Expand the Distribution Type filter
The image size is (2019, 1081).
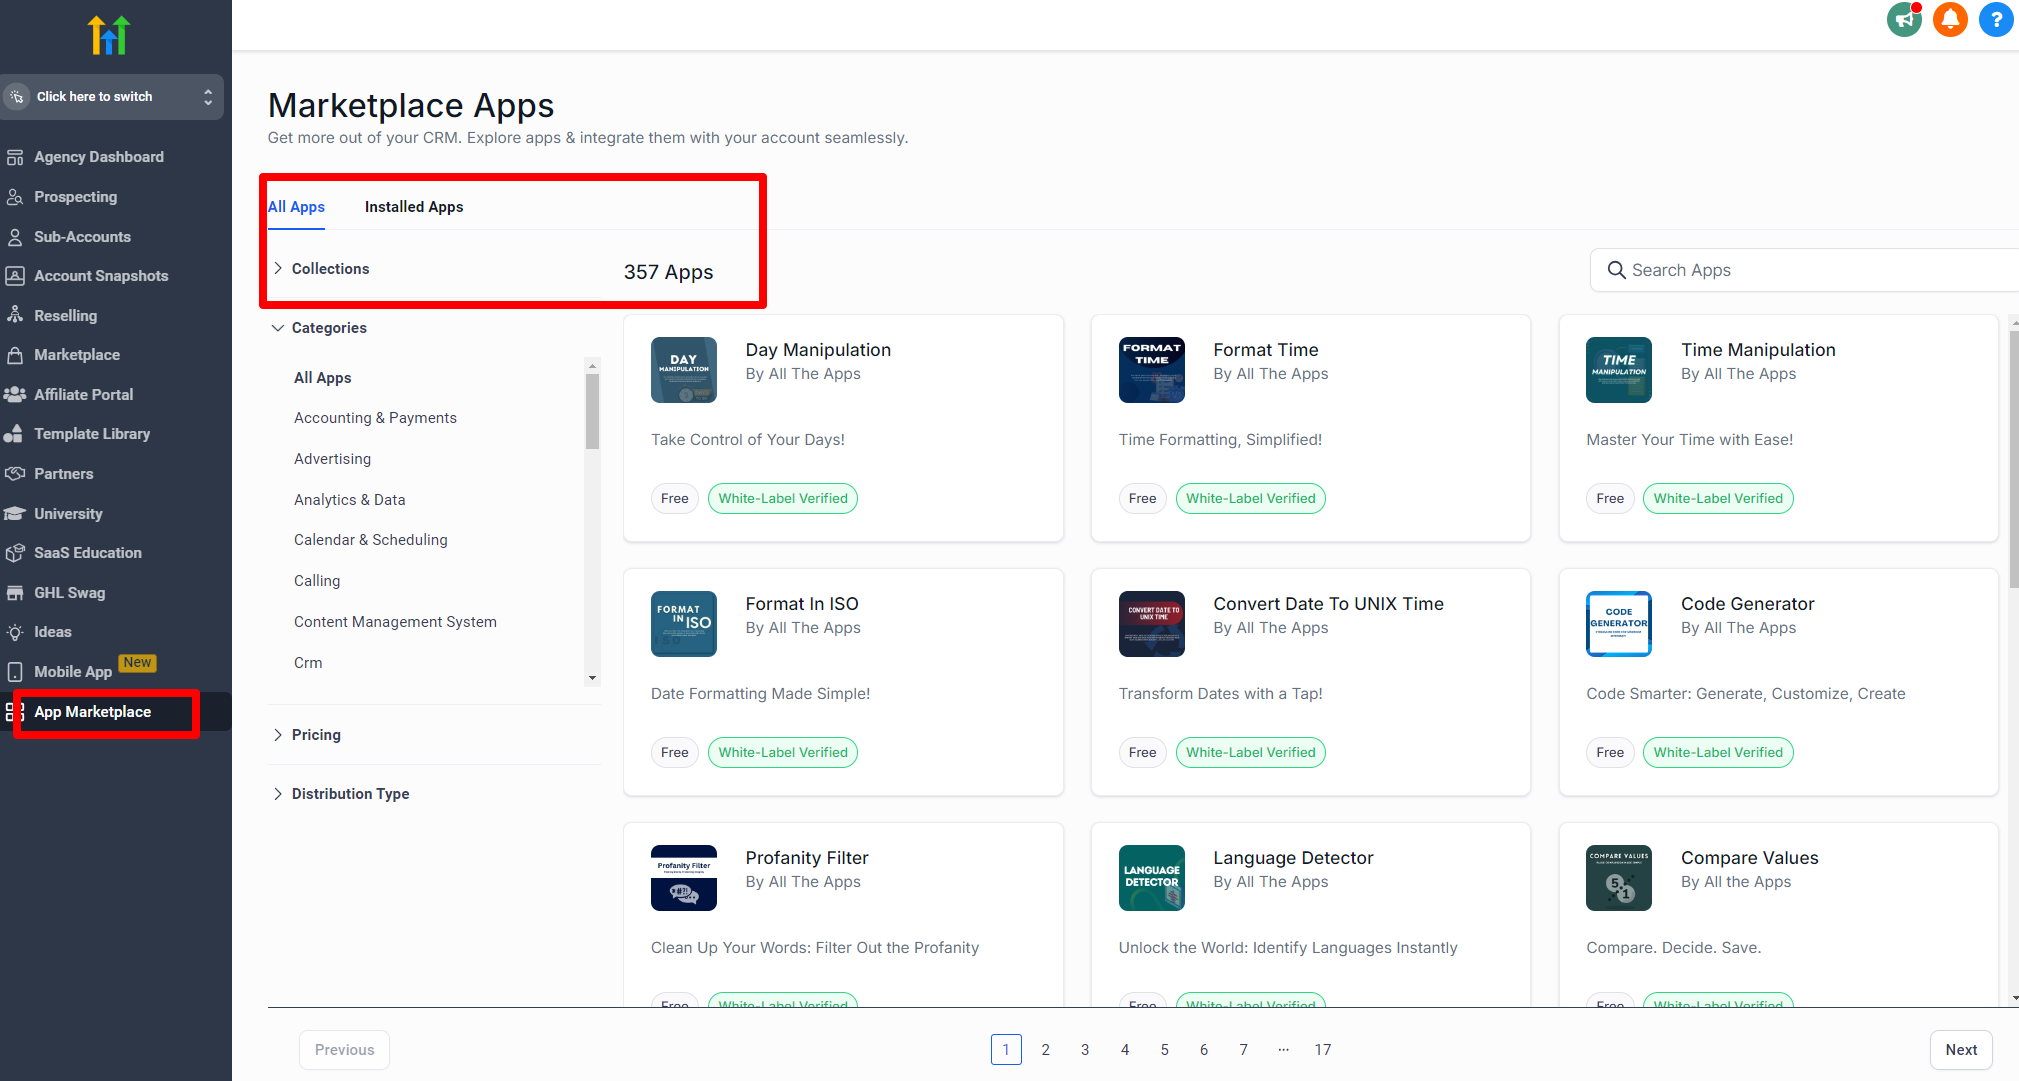[x=350, y=793]
